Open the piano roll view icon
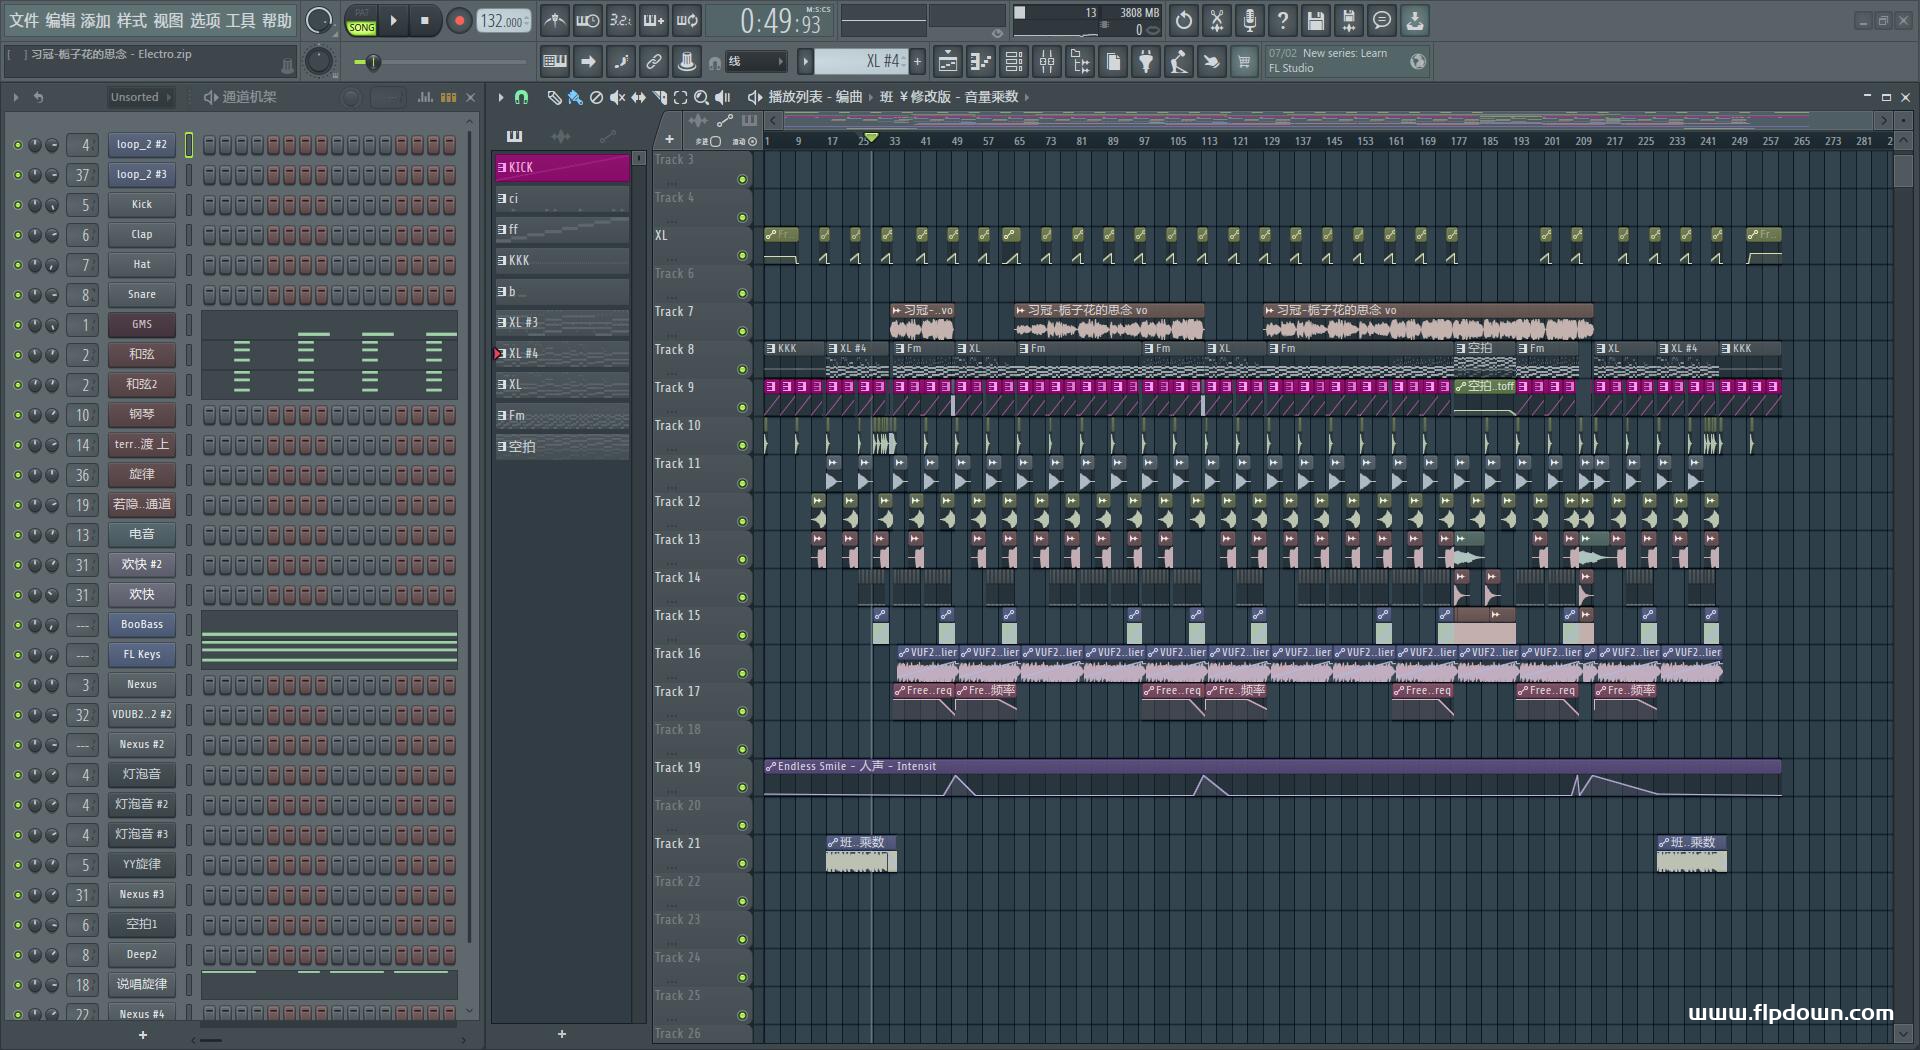 pyautogui.click(x=981, y=62)
